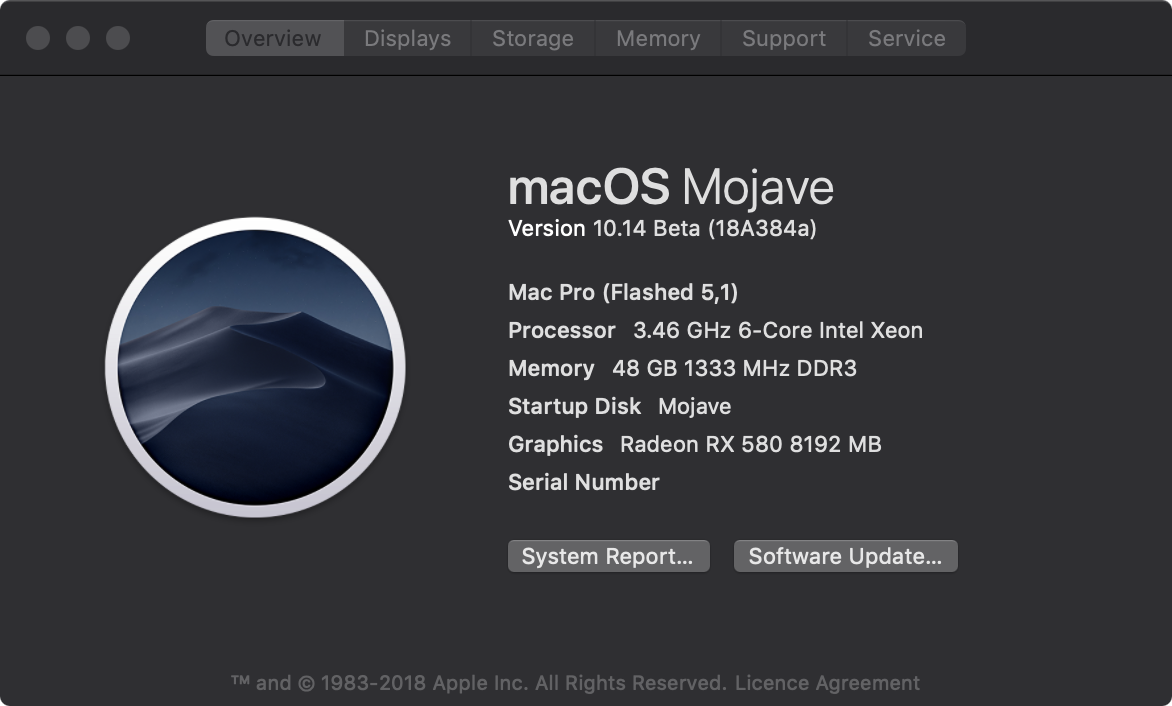The height and width of the screenshot is (706, 1172).
Task: Click the Software Update button
Action: pos(845,557)
